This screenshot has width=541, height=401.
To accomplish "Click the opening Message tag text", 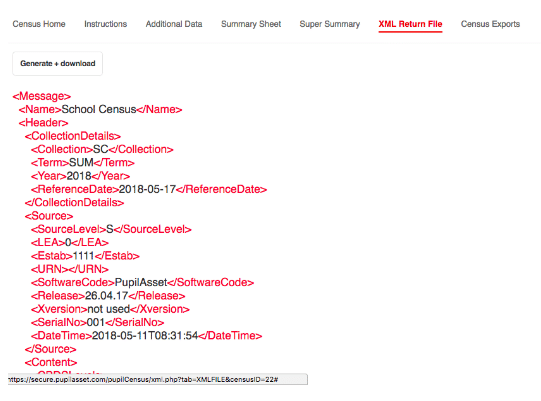I will (42, 96).
